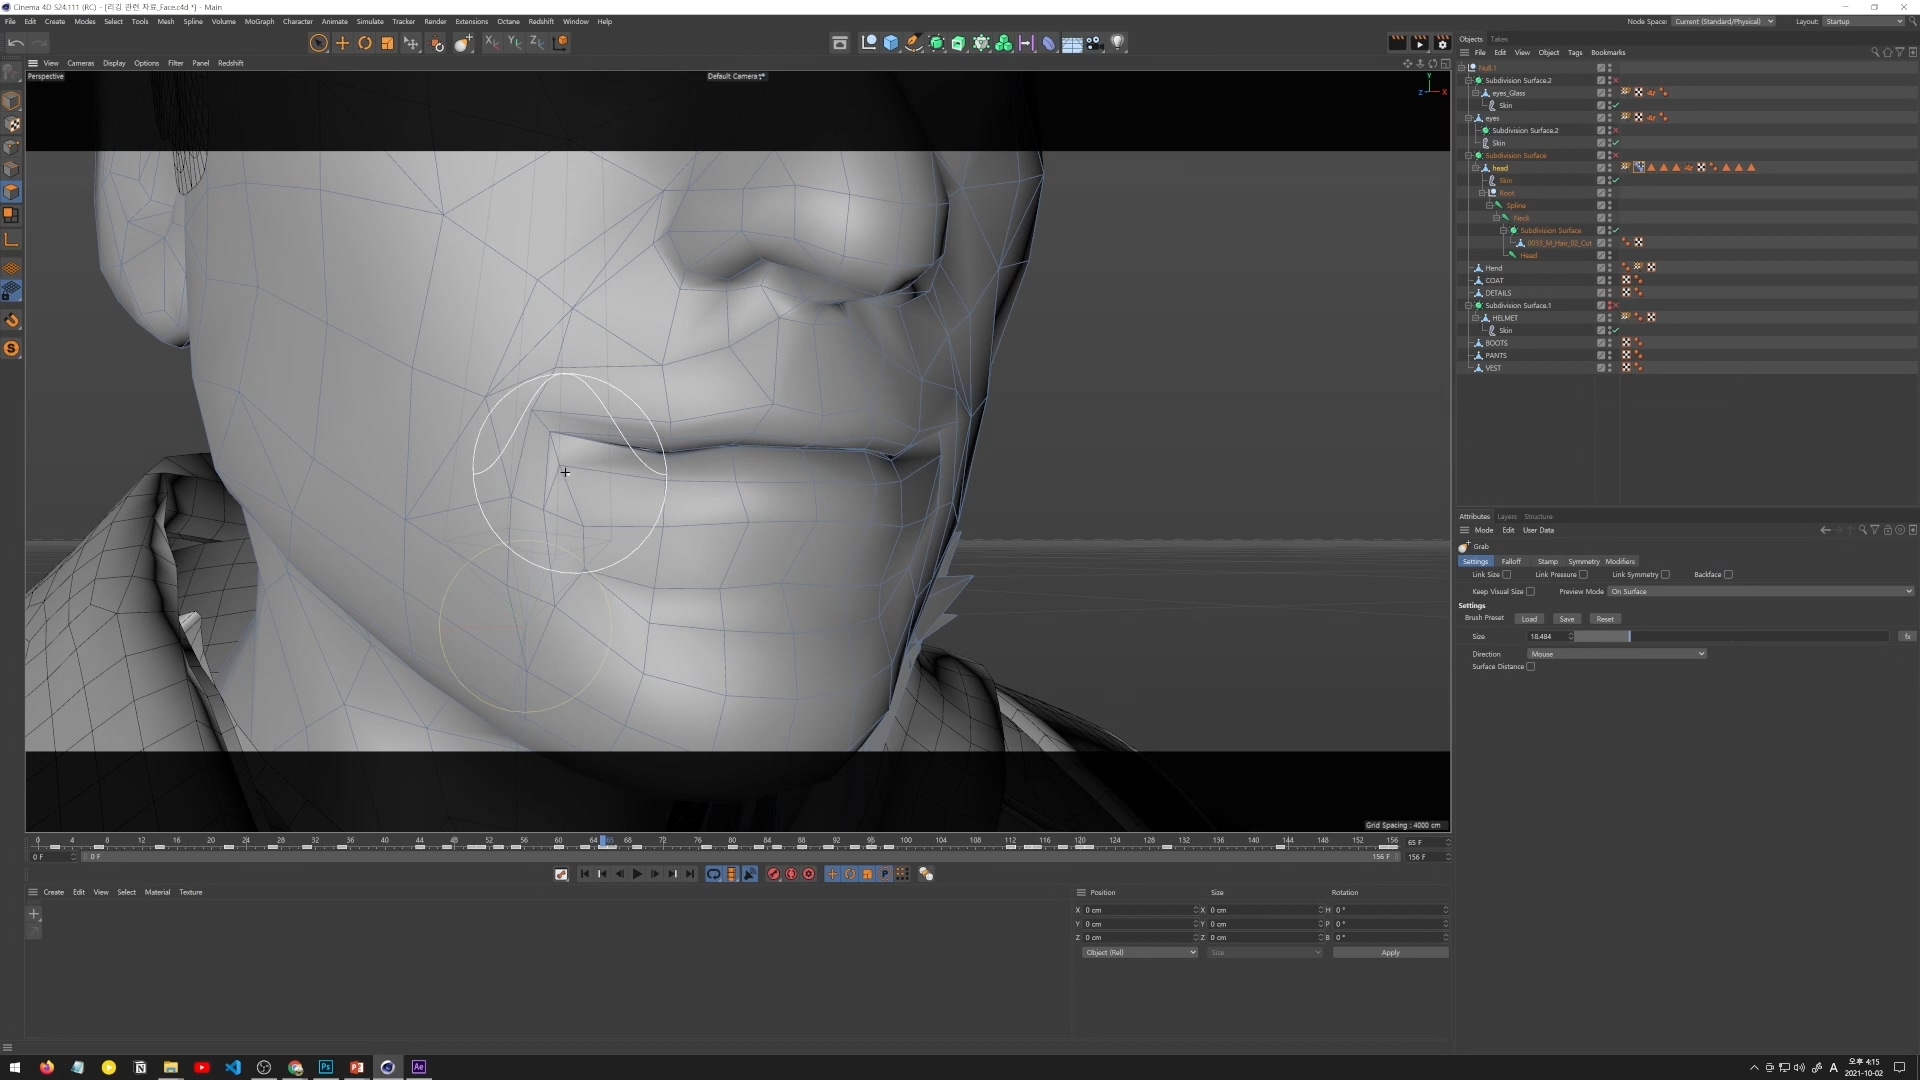Screen dimensions: 1920x1080
Task: Open the Direction dropdown set to Mouse
Action: [x=1618, y=654]
